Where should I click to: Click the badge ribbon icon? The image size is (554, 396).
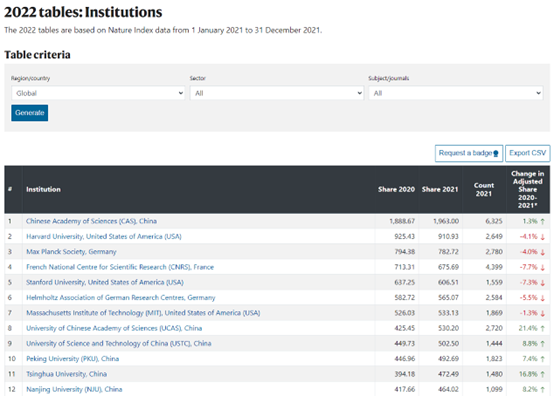pos(496,154)
